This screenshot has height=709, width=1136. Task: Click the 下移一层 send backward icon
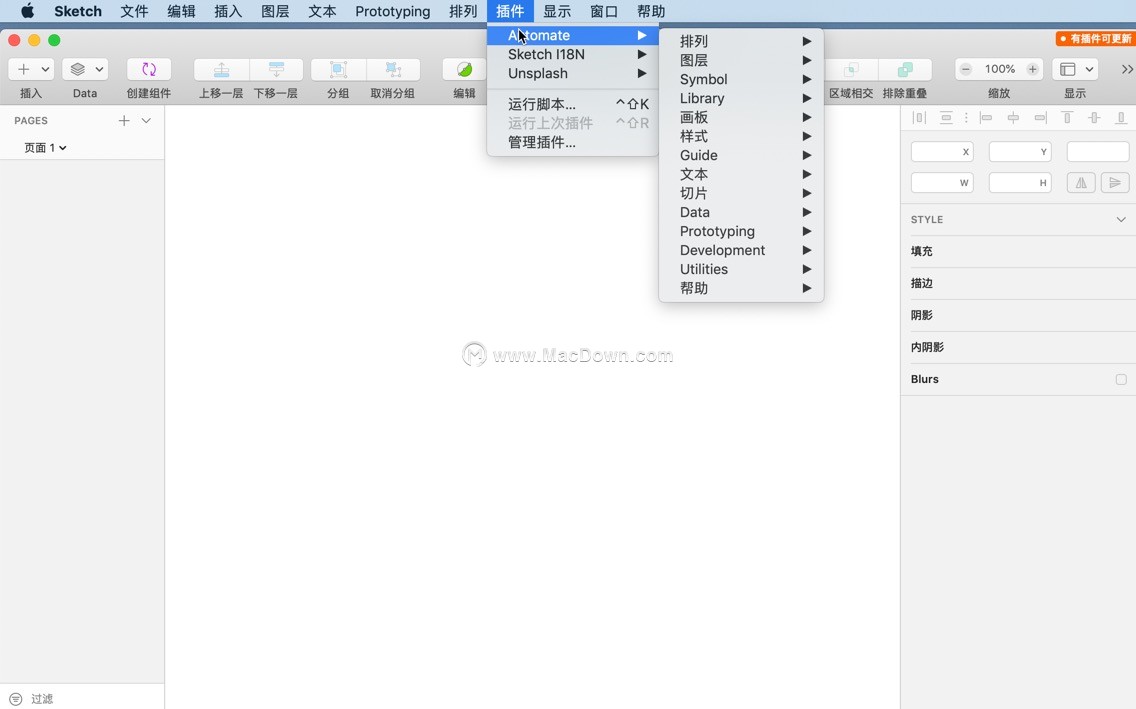coord(276,70)
